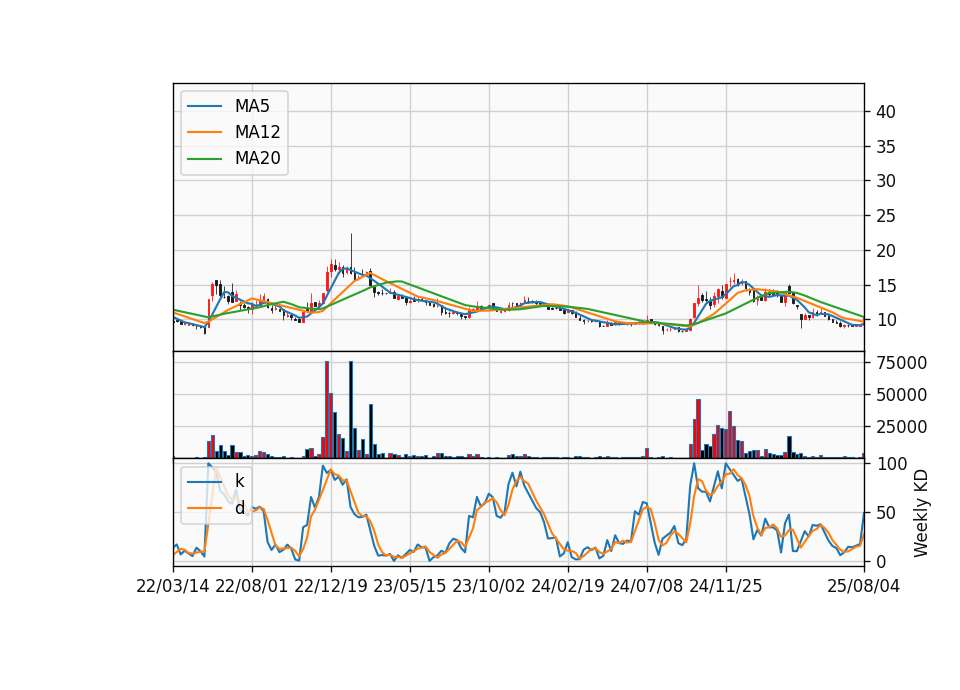Viewport: 960px width, 690px height.
Task: Click the price axis value 30
Action: [886, 181]
